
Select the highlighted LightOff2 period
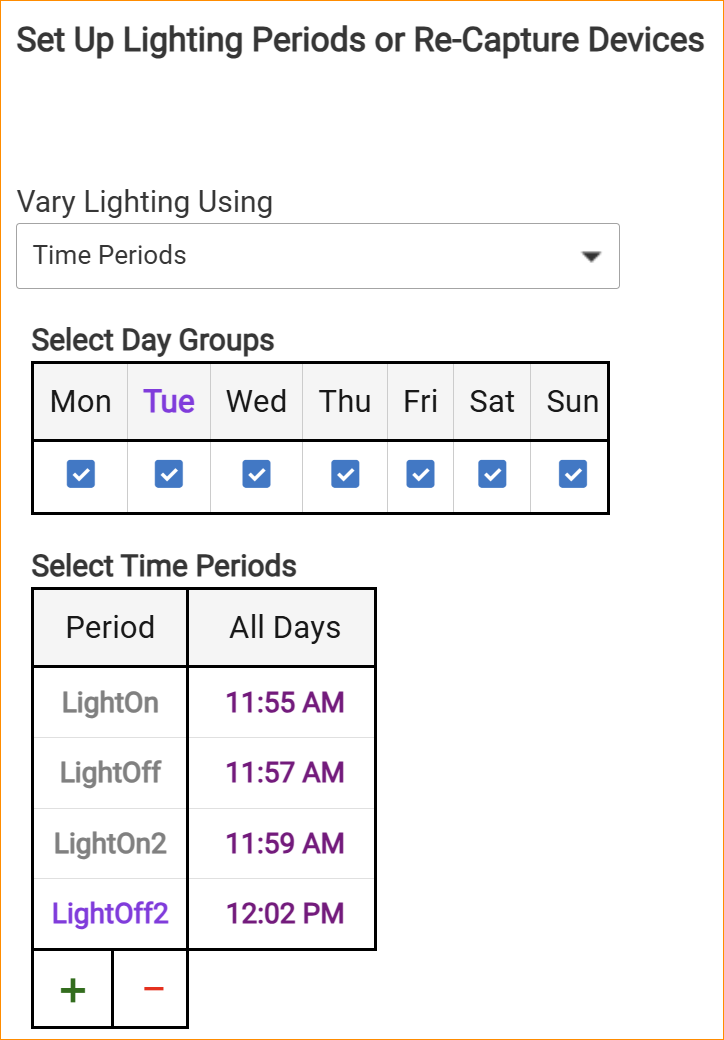coord(110,913)
